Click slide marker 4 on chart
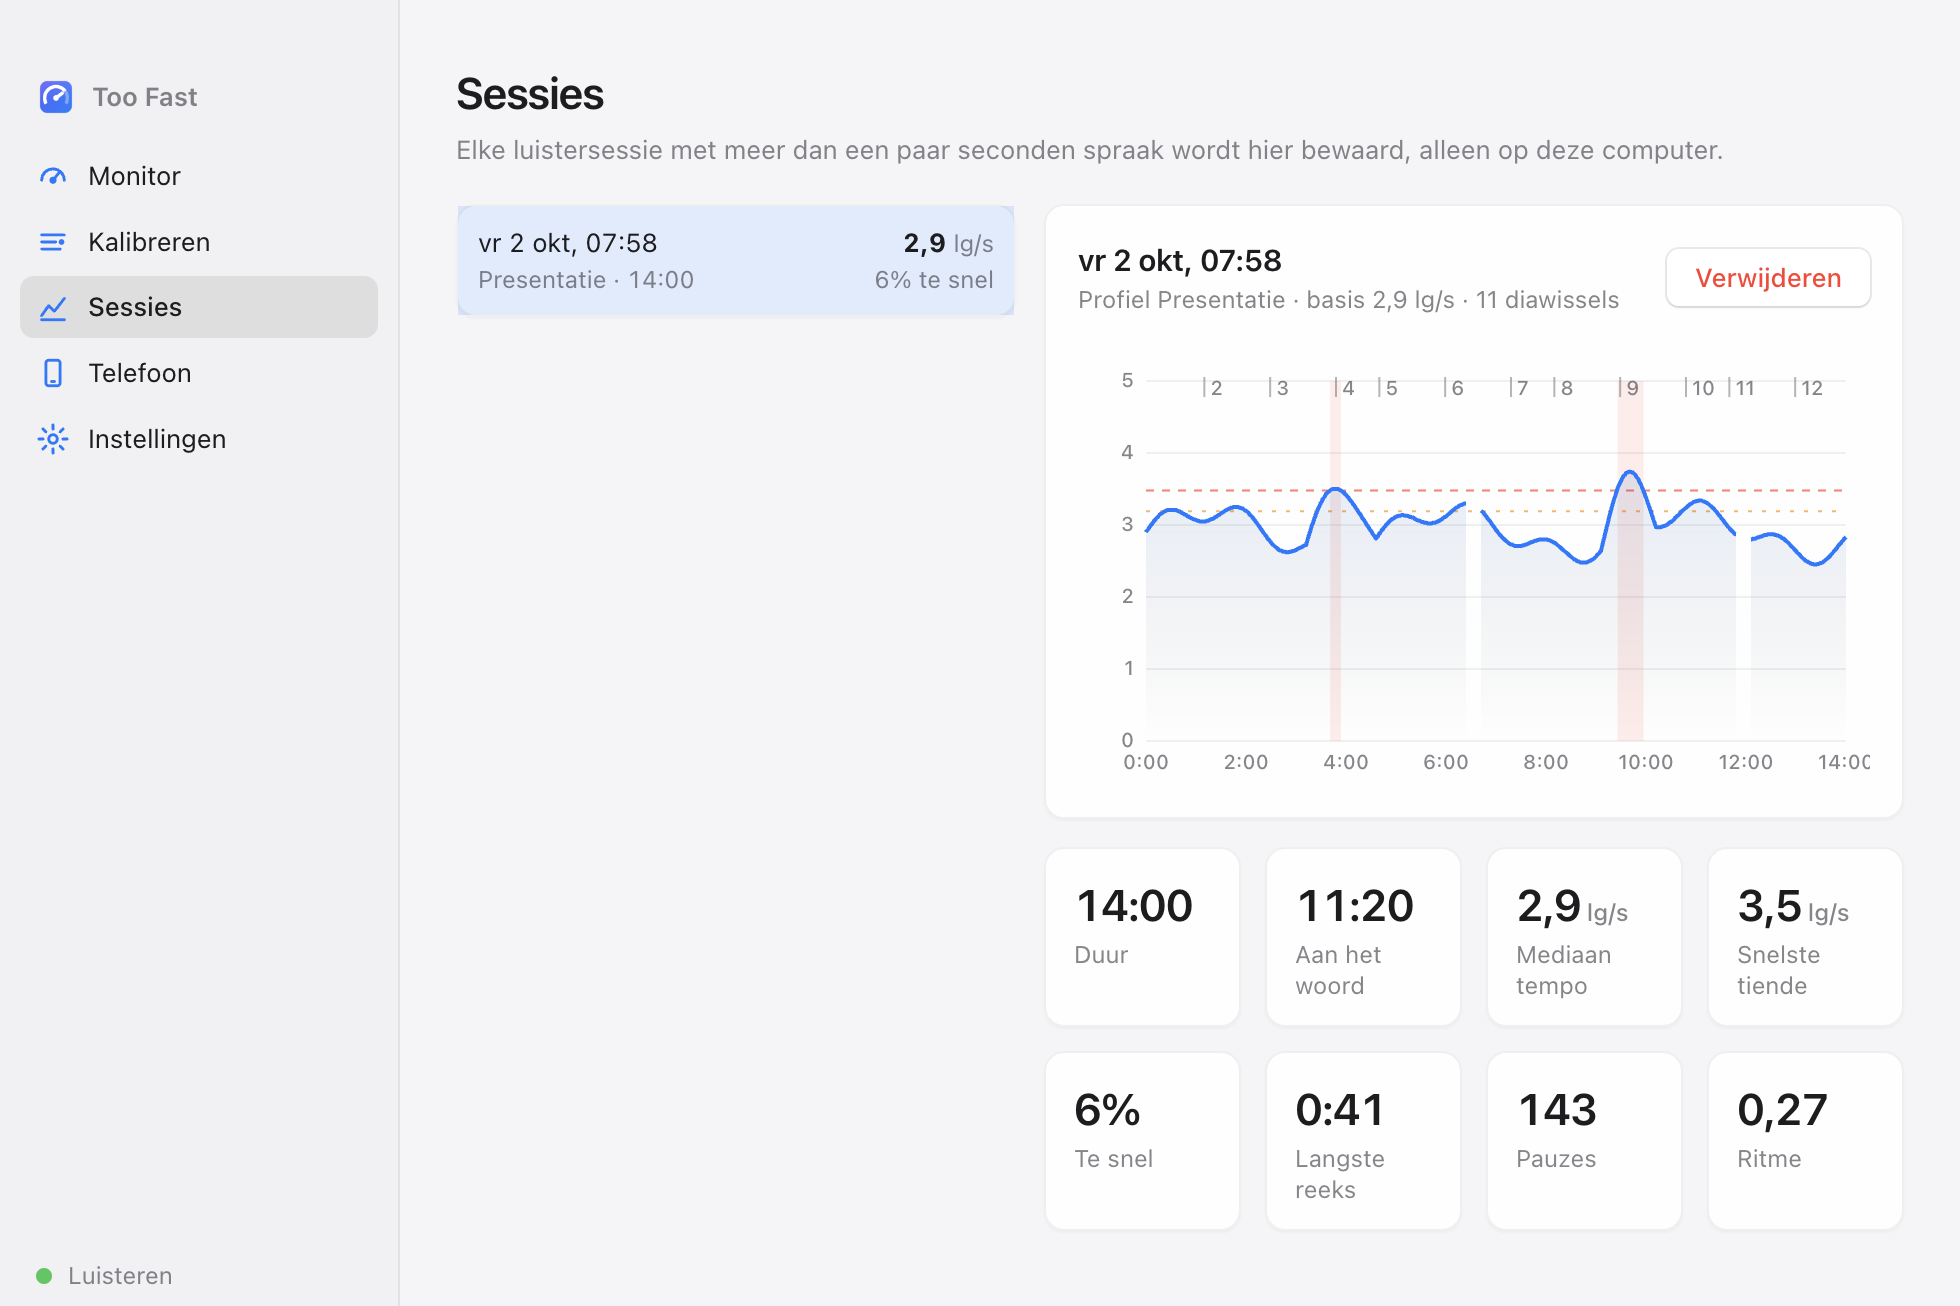This screenshot has height=1306, width=1960. tap(1344, 388)
